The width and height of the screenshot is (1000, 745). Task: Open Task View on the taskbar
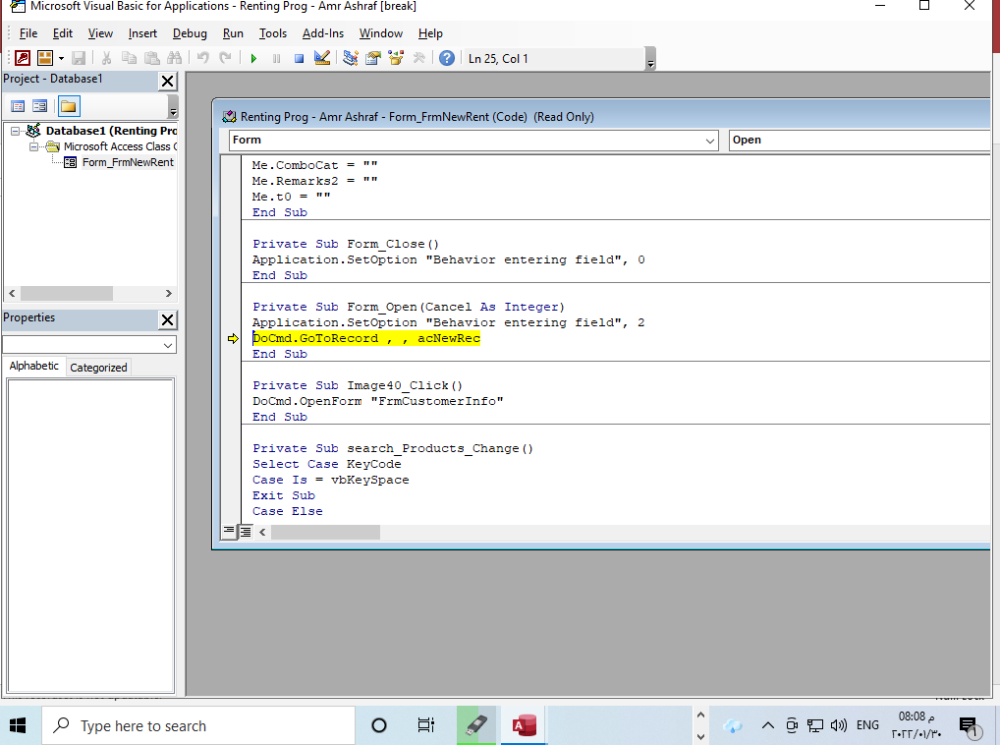[x=425, y=726]
